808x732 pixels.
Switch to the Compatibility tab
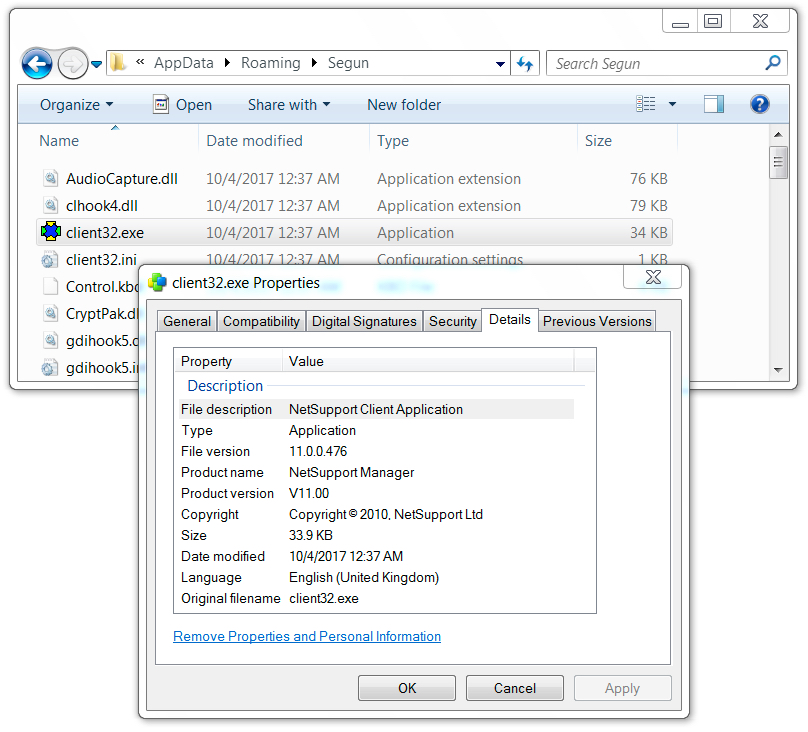[261, 321]
